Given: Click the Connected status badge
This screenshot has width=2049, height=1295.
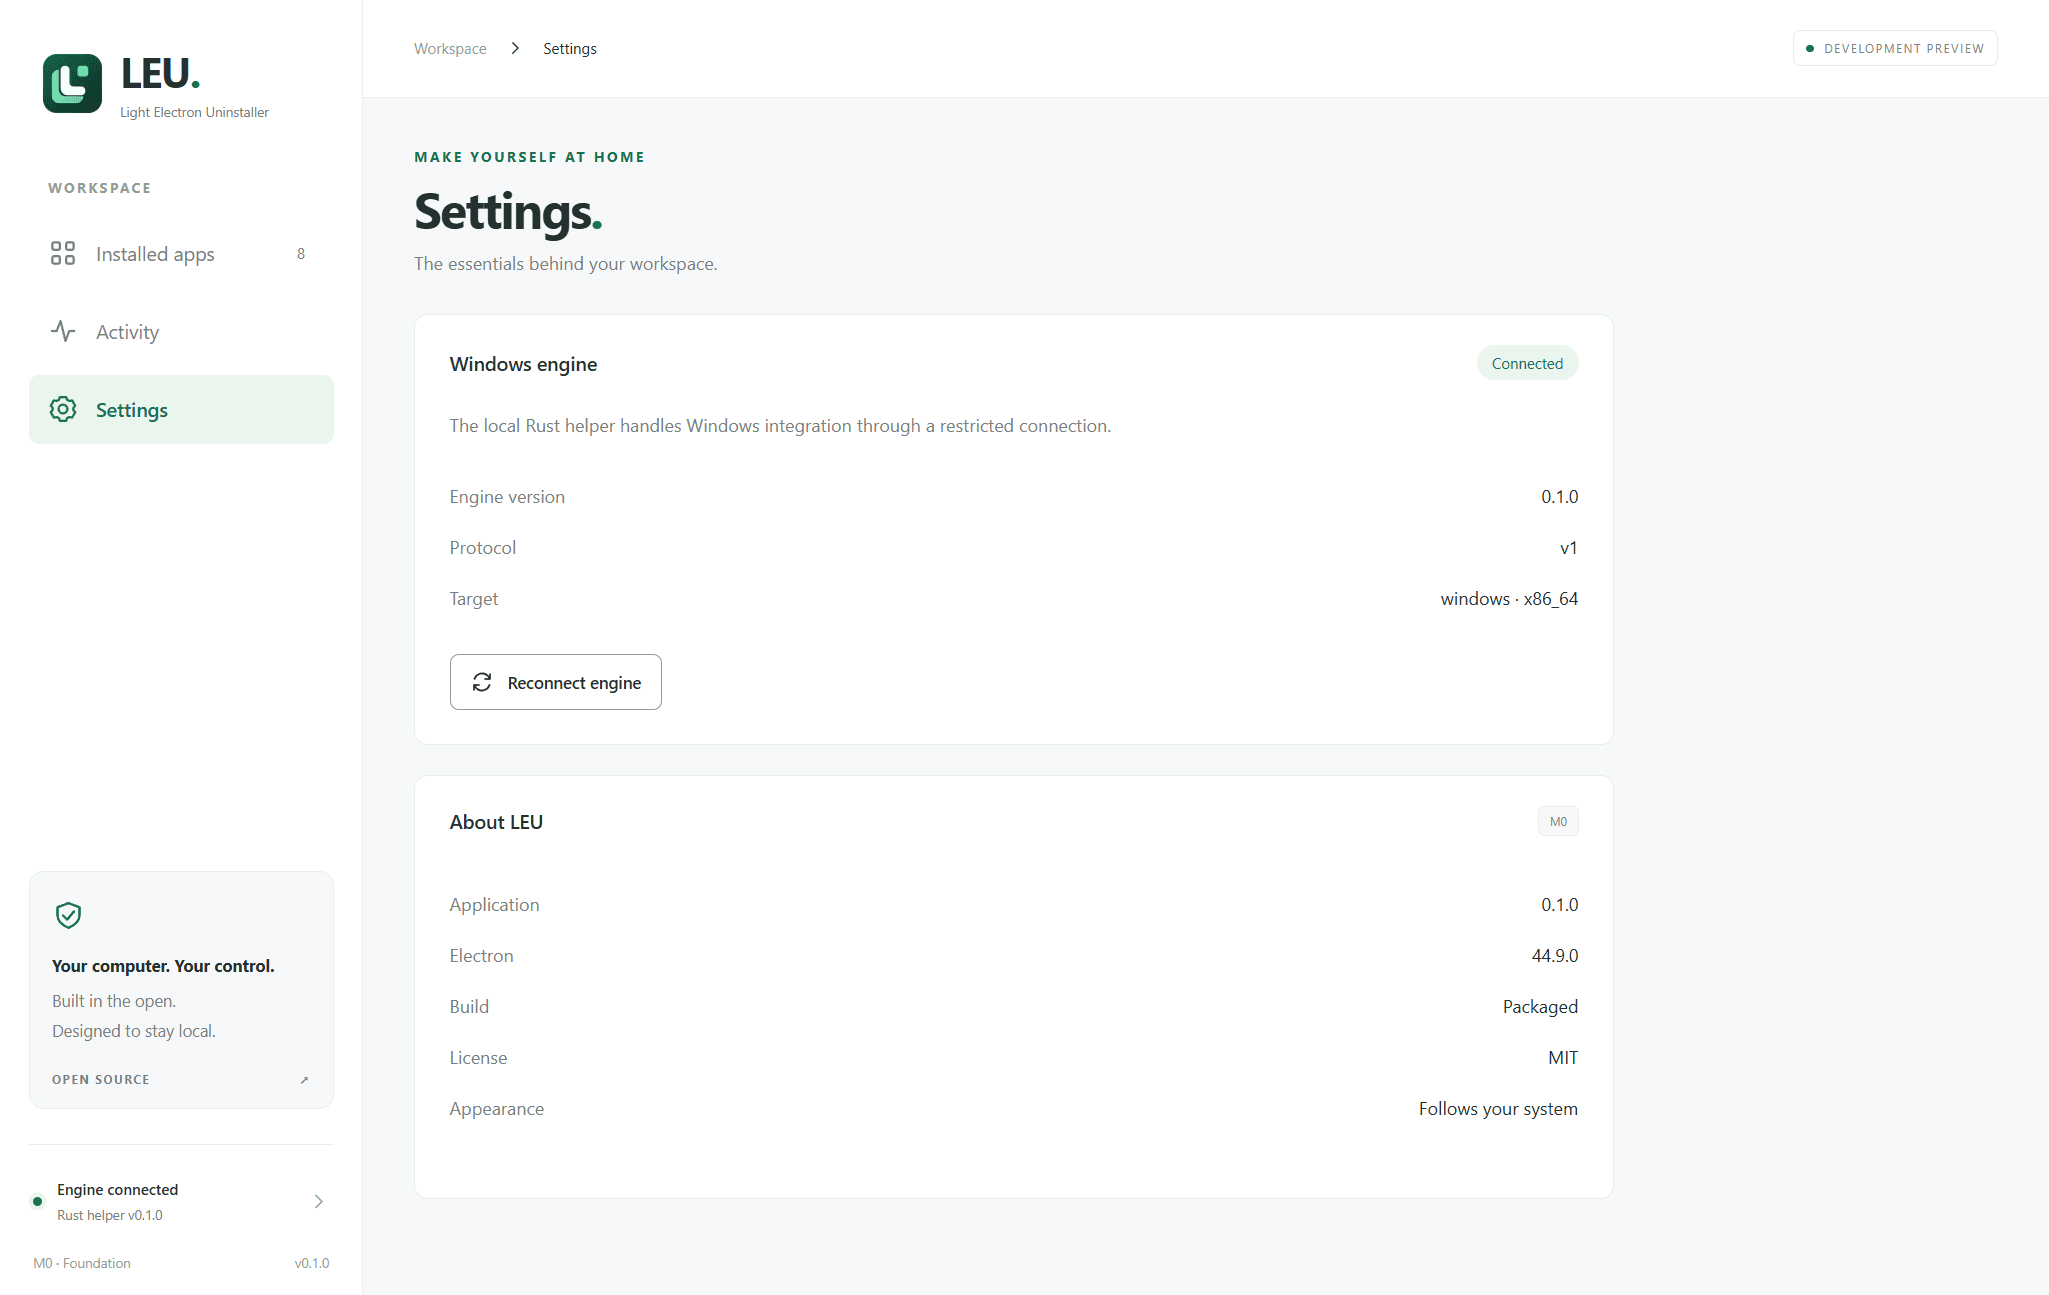Looking at the screenshot, I should click(1527, 363).
